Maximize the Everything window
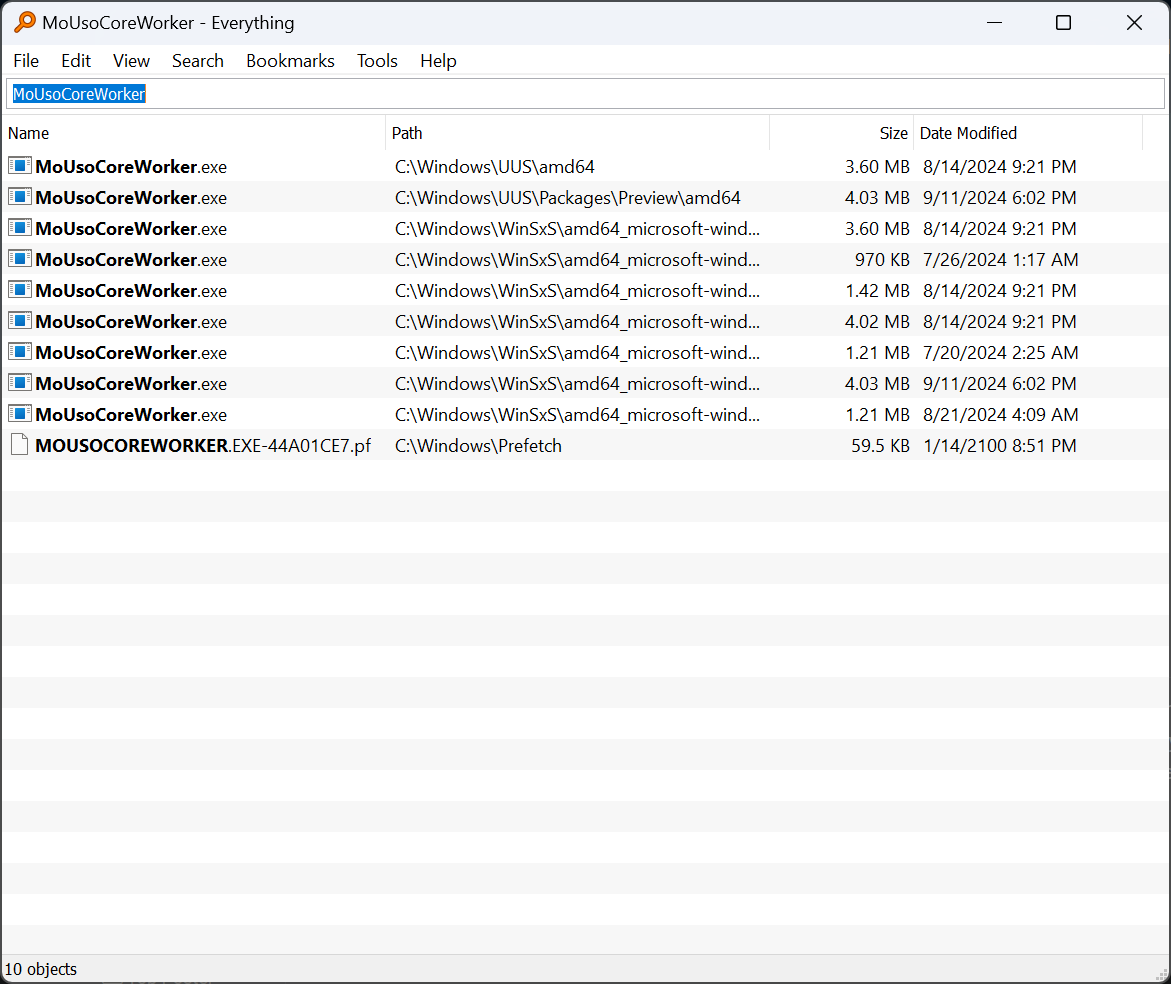This screenshot has width=1171, height=984. pos(1063,22)
